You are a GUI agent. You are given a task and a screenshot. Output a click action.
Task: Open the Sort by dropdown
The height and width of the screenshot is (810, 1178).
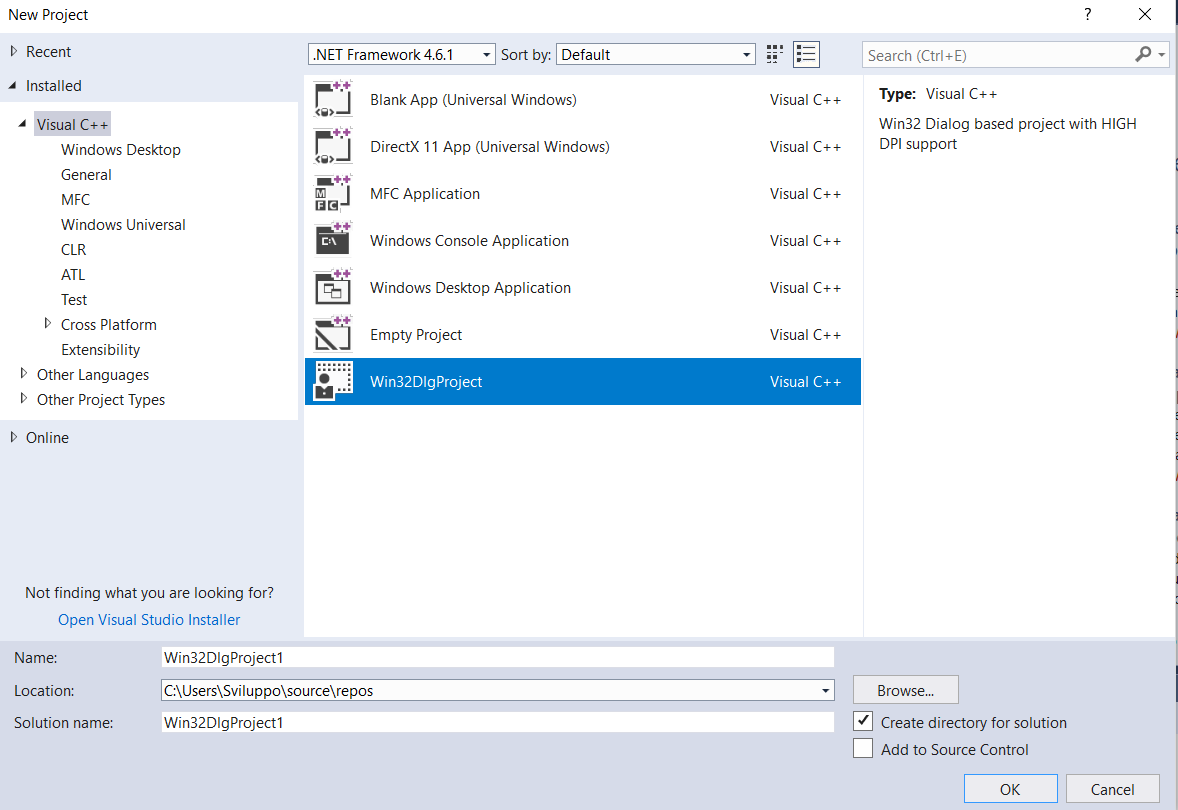[656, 55]
